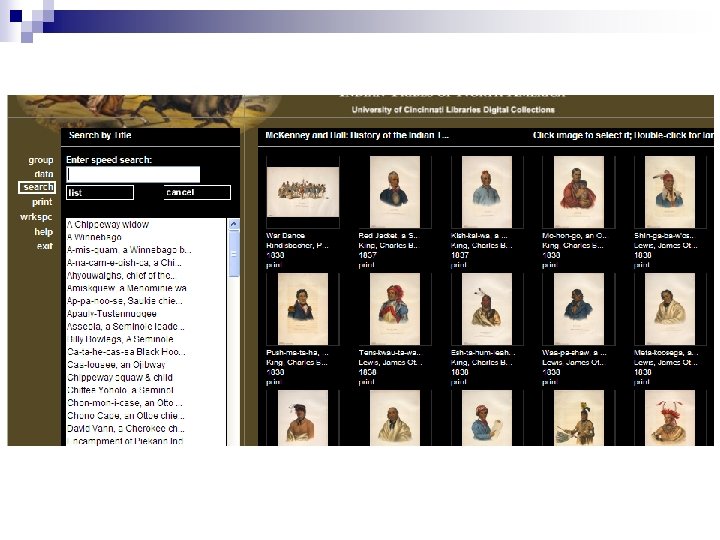The image size is (720, 540).
Task: Select the Shin-ga-ba-wos portrait thumbnail
Action: click(670, 191)
